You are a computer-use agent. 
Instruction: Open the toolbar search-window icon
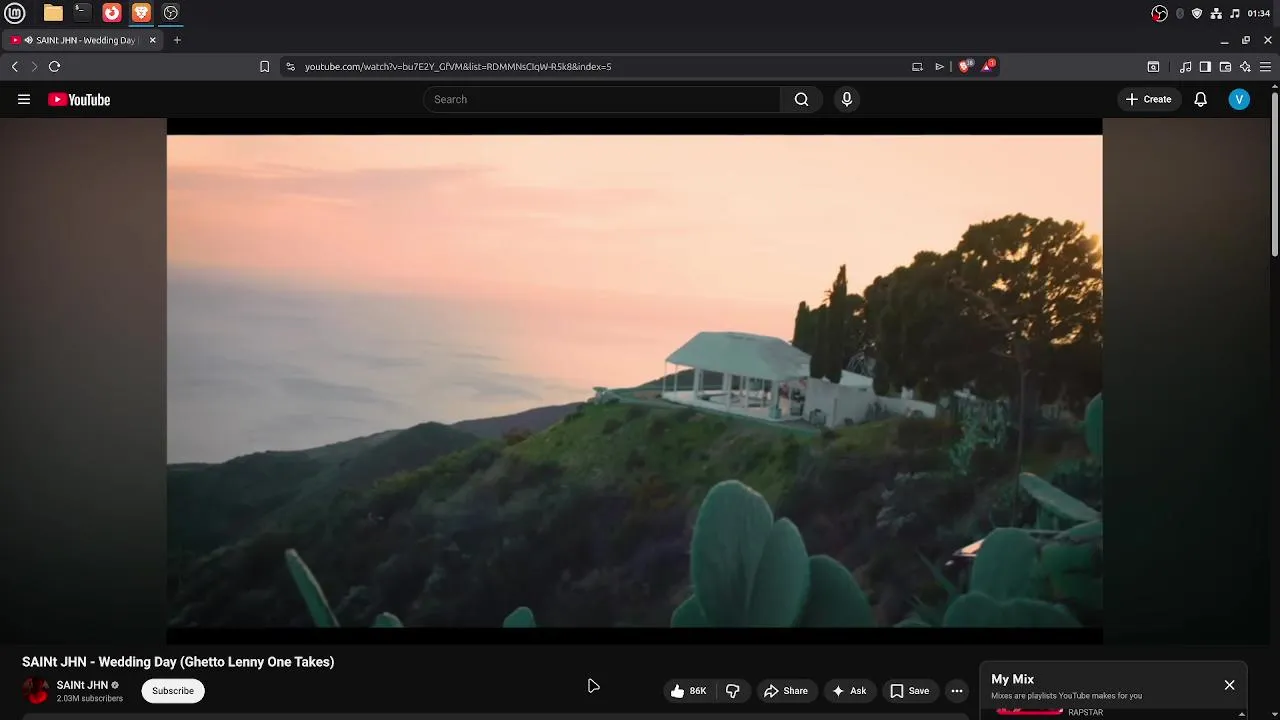click(x=1153, y=66)
